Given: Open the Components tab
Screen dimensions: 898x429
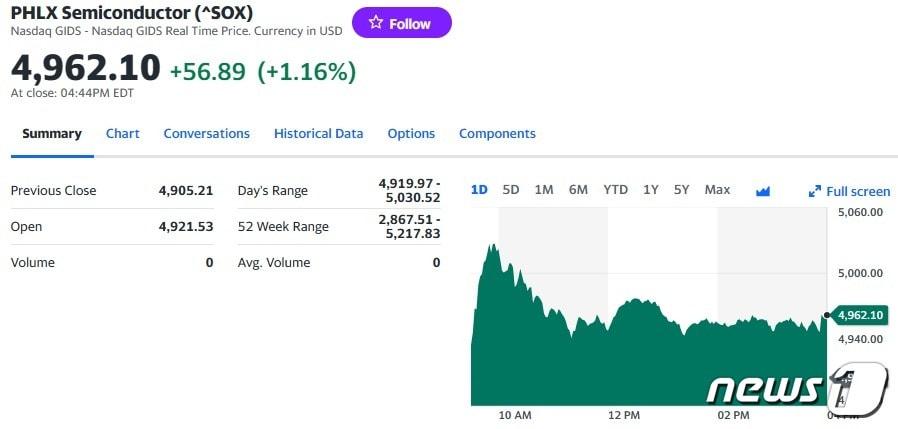Looking at the screenshot, I should click(497, 133).
